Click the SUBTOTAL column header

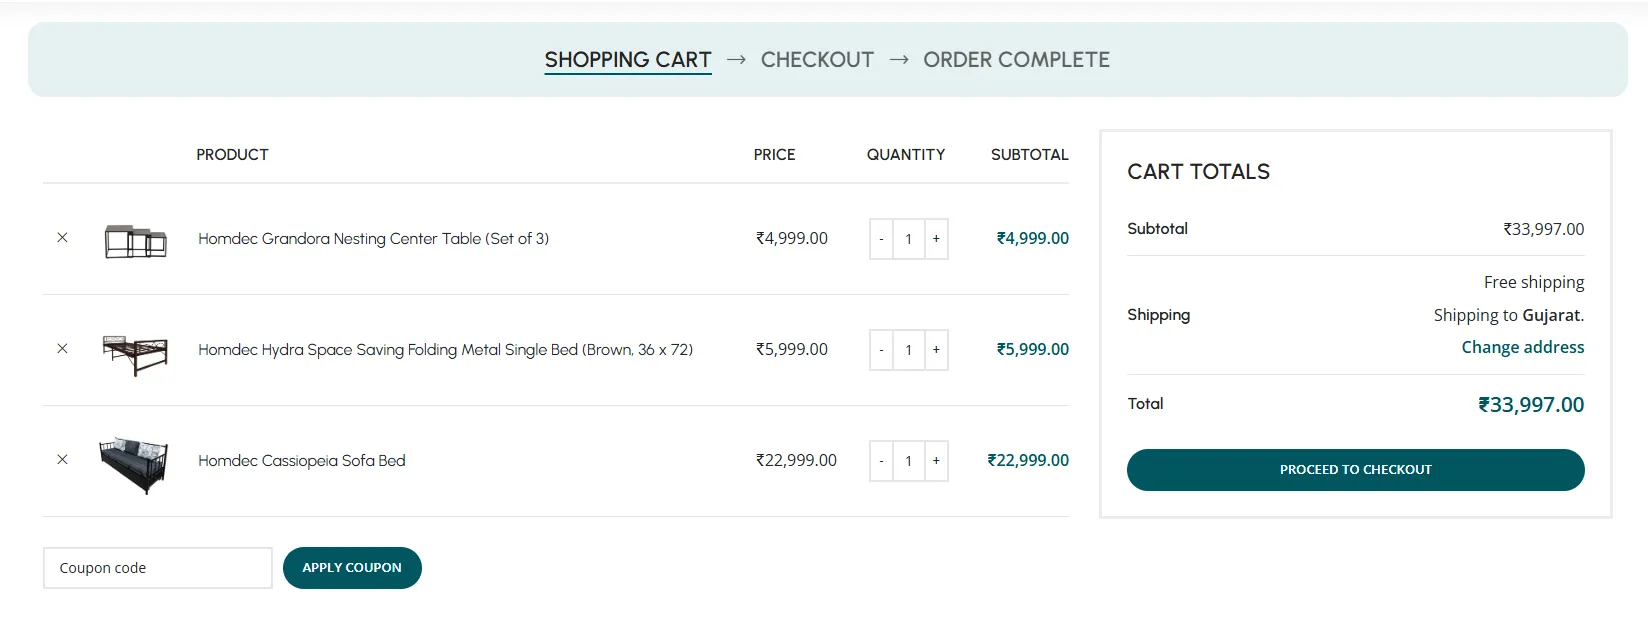1029,154
